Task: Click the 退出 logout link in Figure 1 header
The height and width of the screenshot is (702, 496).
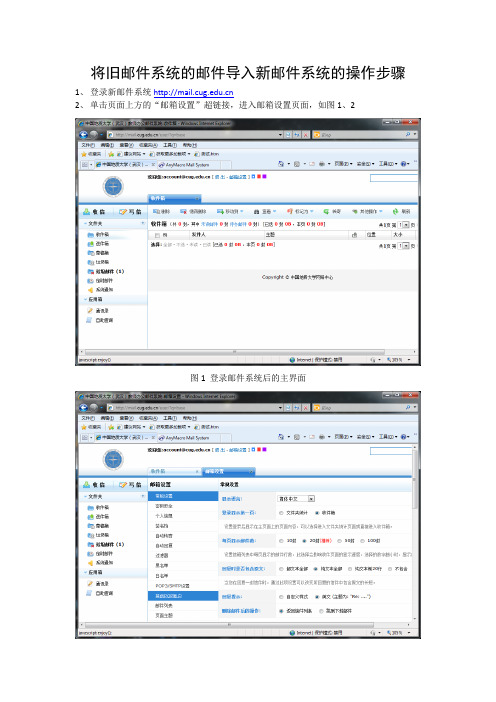Action: tap(220, 177)
